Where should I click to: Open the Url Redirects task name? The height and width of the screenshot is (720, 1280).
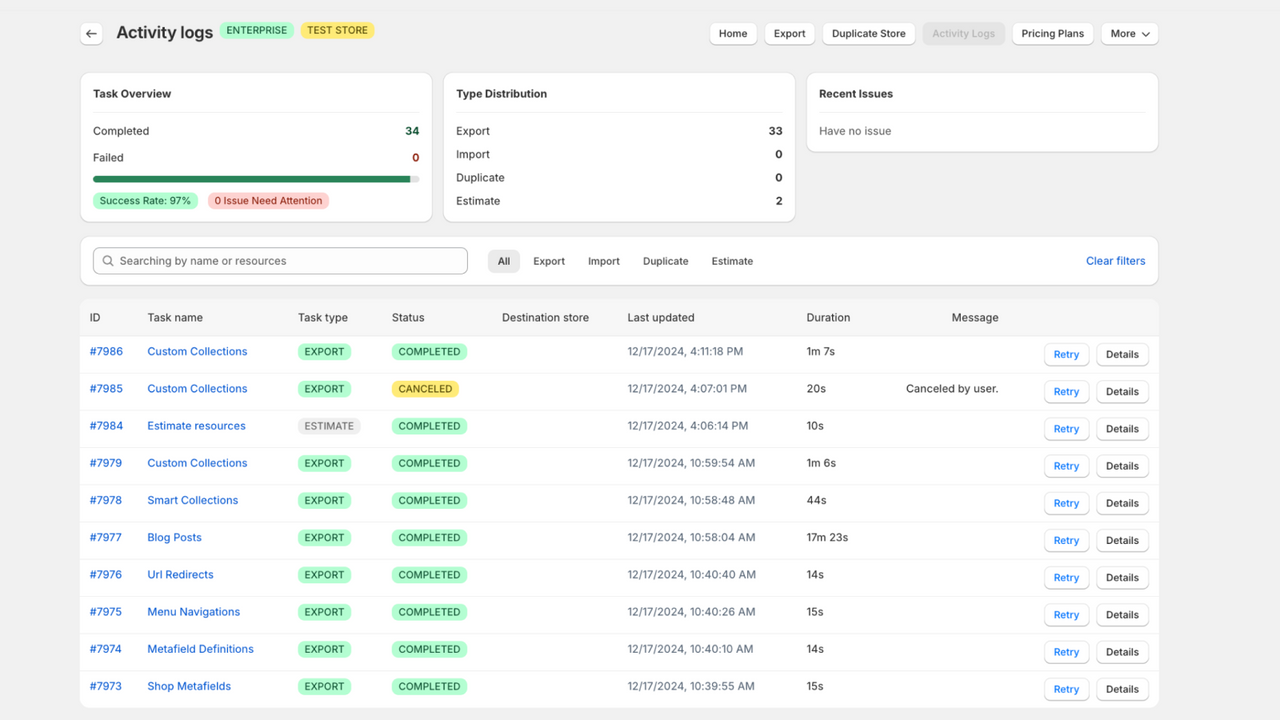(180, 574)
